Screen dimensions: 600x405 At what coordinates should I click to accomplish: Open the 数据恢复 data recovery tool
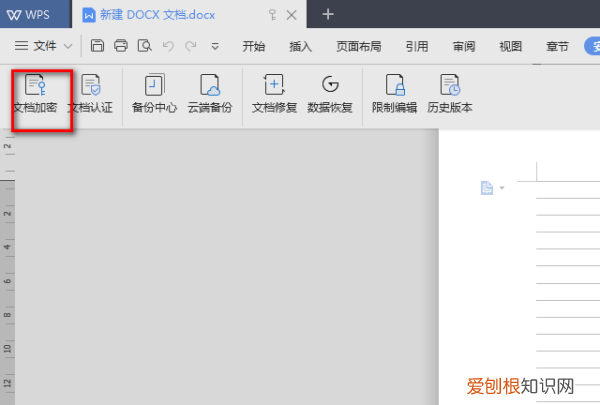(x=330, y=94)
